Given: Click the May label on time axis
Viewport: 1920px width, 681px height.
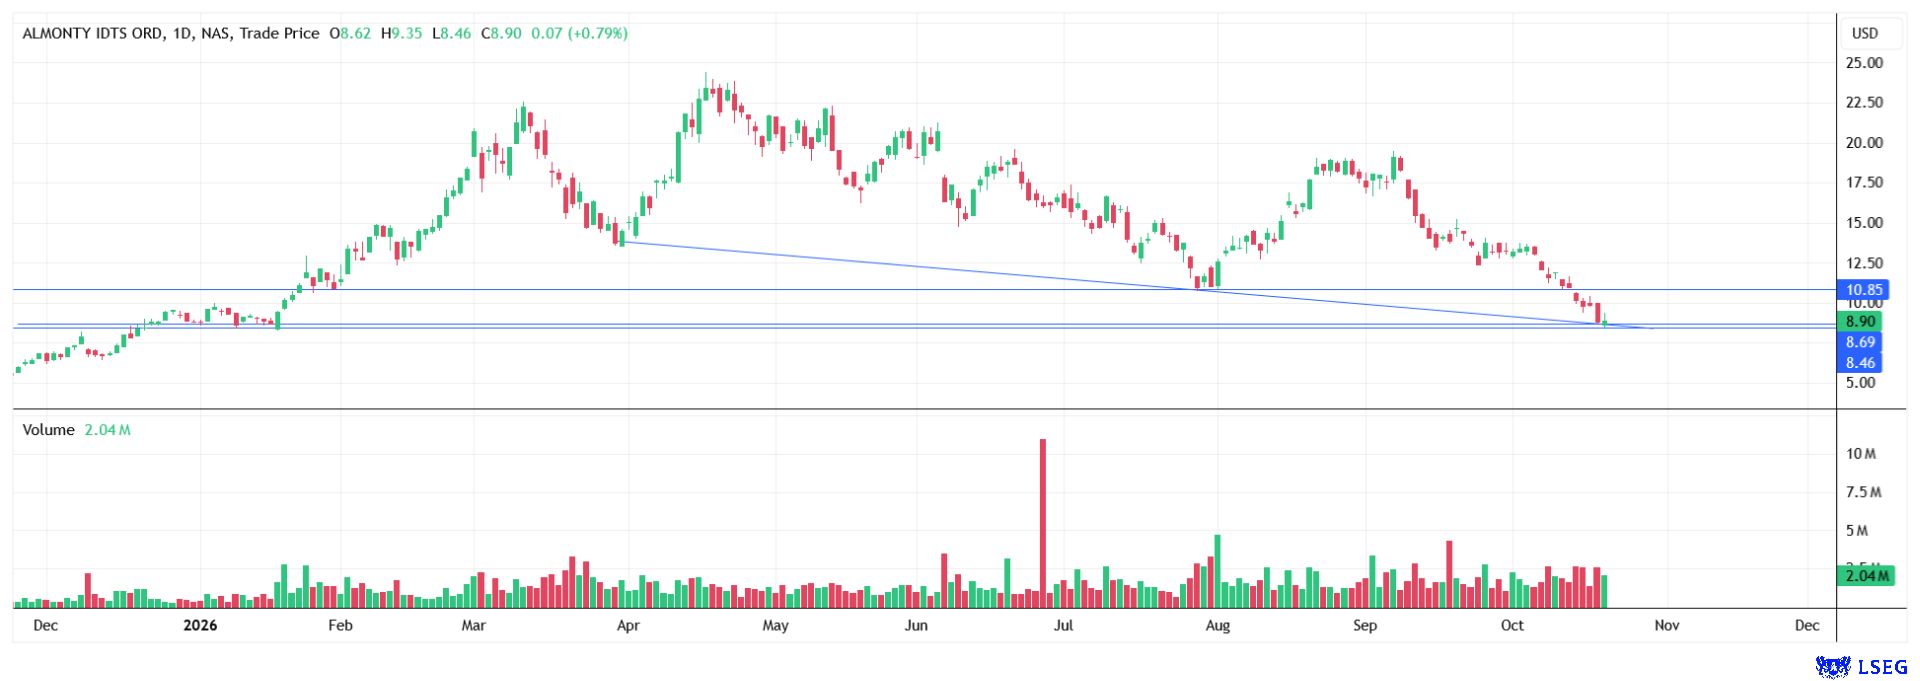Looking at the screenshot, I should pos(775,626).
